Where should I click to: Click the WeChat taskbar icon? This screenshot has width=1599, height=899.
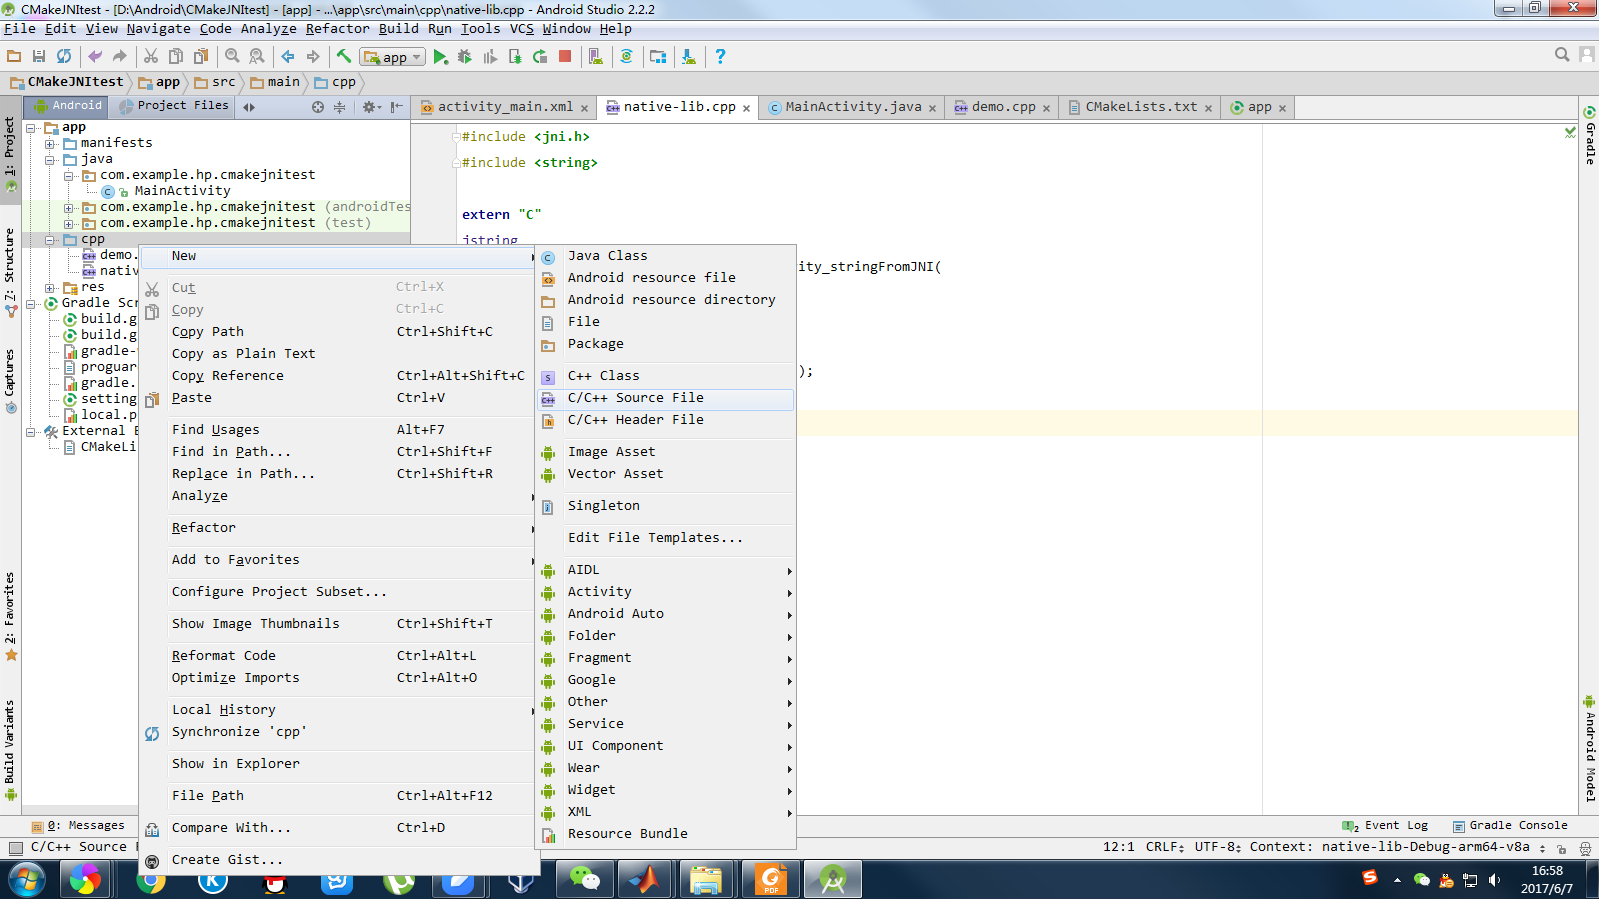(x=584, y=880)
